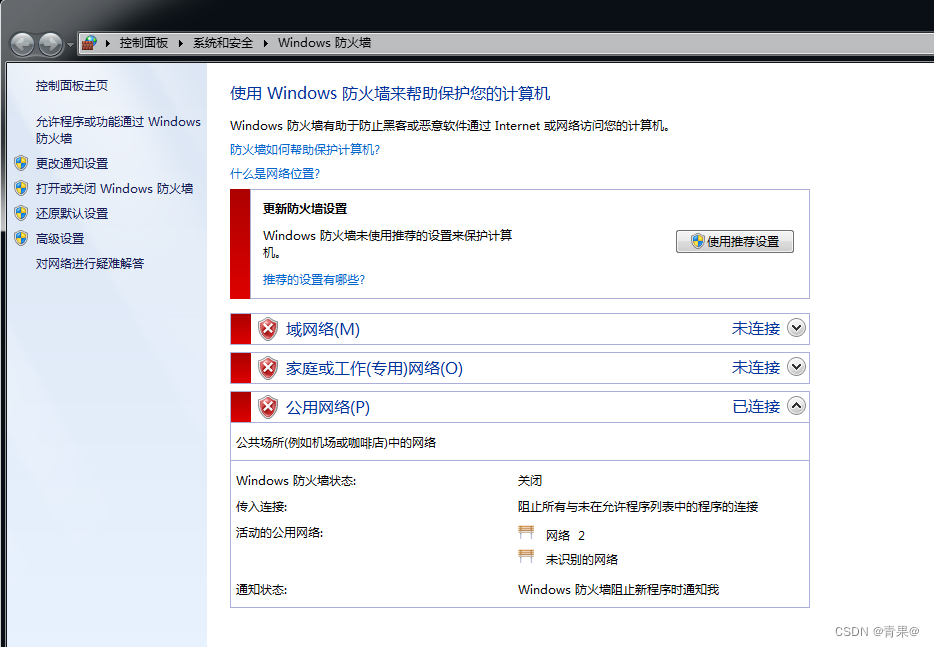Open 对网络进行疑难解答 sidebar link
Viewport: 934px width, 647px height.
pyautogui.click(x=90, y=263)
